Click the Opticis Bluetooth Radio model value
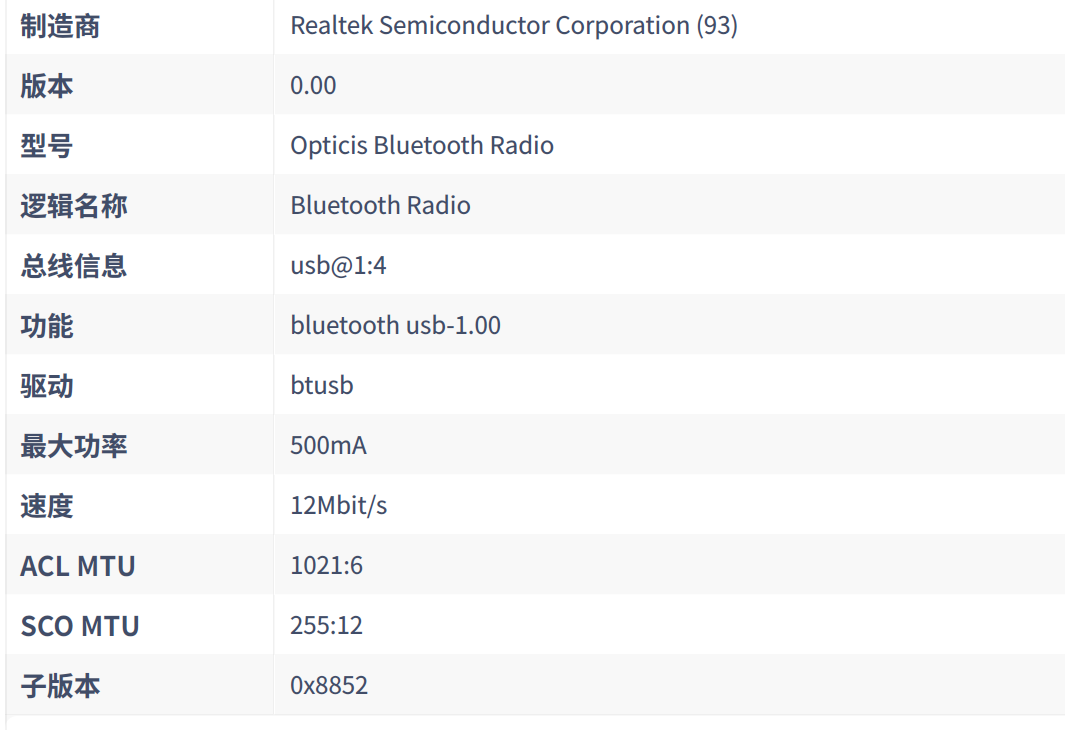The height and width of the screenshot is (730, 1065). 422,146
